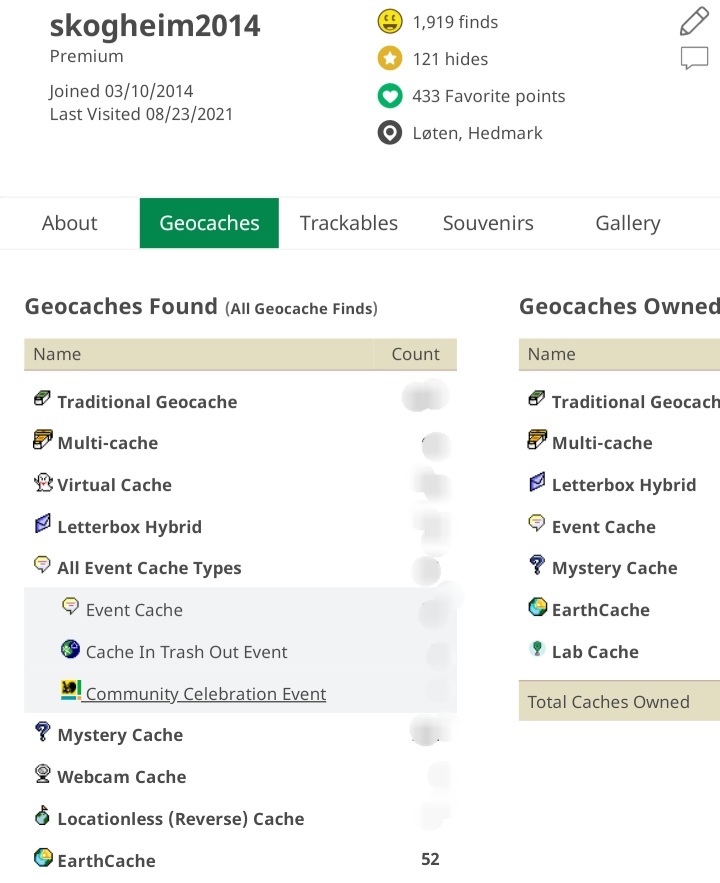Click the gold star hides icon
720x883 pixels.
tap(390, 59)
